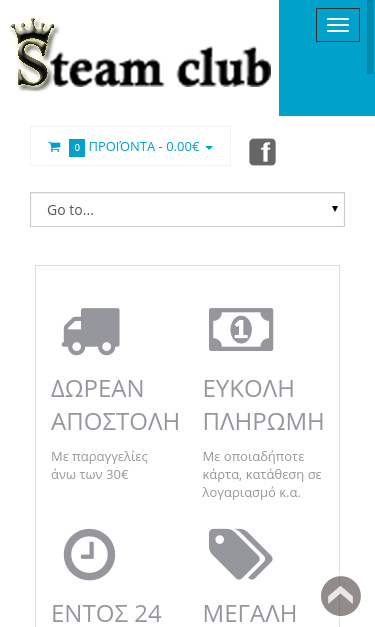Click the 'ΕΝΤΟΣ 24' heading

tap(107, 613)
